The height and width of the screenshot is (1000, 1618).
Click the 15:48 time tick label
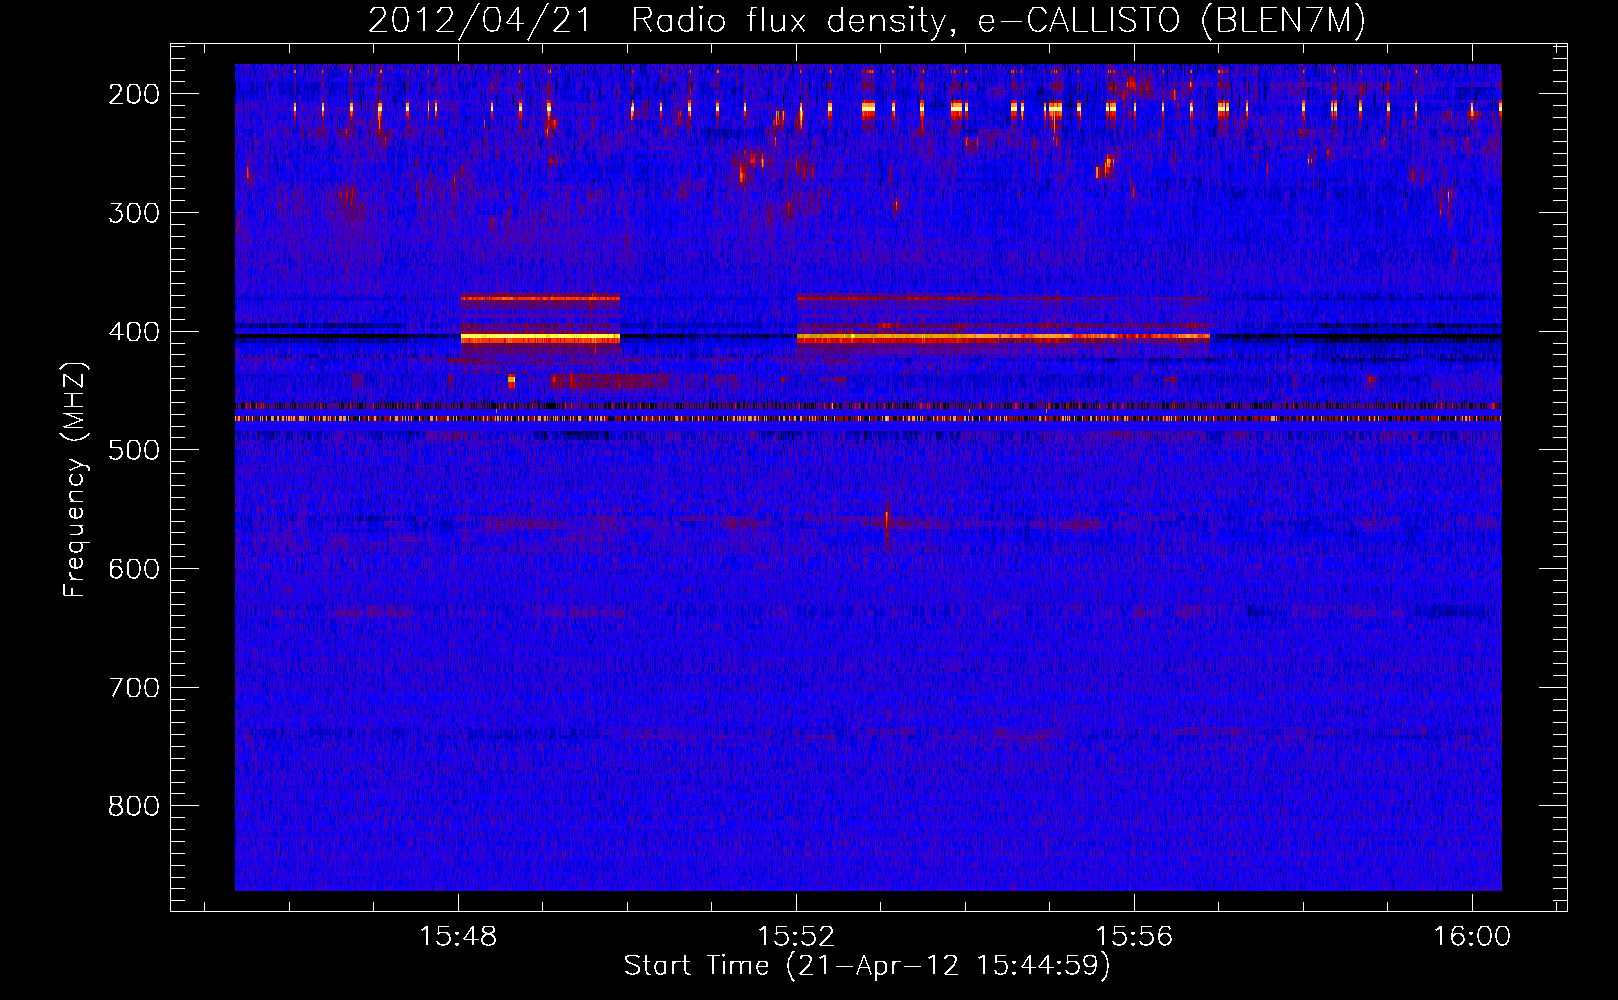(x=458, y=937)
